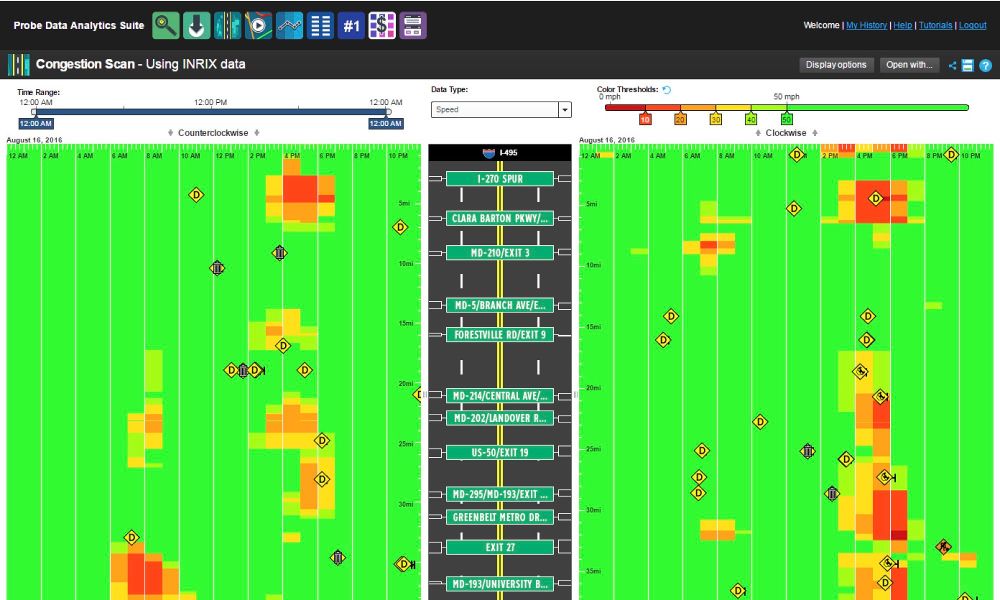Select the congestion scan road icon
Image resolution: width=1000 pixels, height=600 pixels.
coord(227,25)
